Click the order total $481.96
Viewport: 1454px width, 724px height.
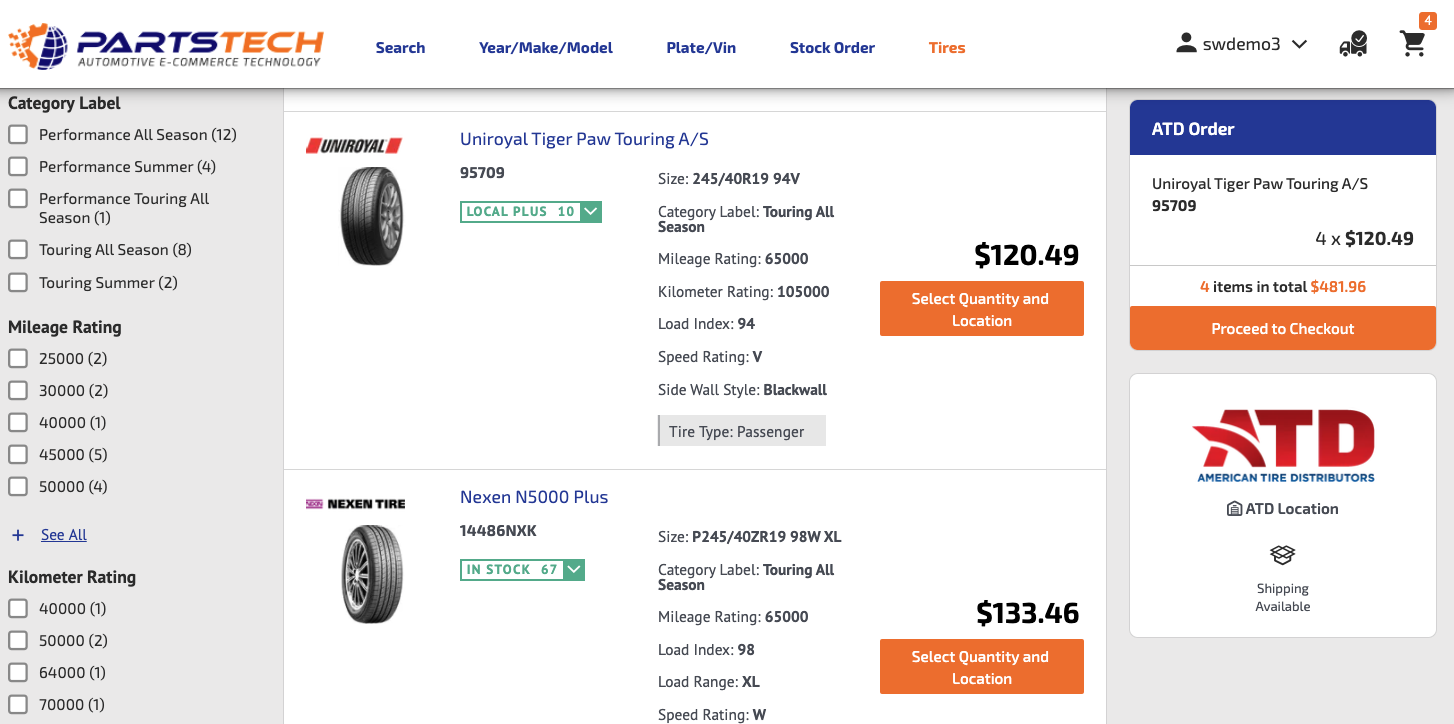1338,287
